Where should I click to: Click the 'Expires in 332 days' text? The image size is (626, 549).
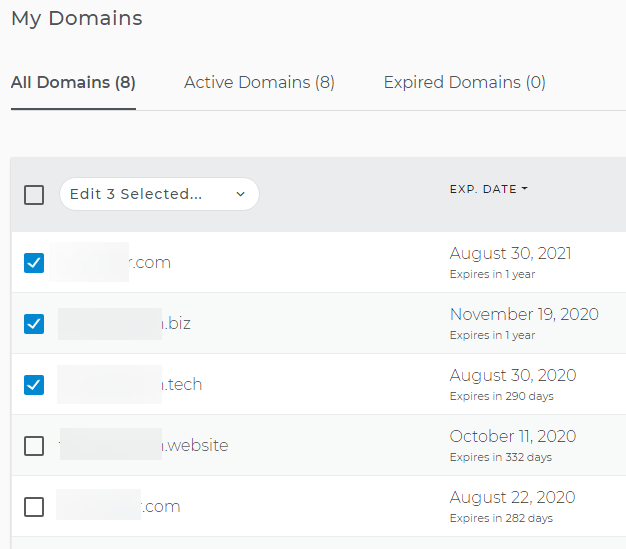[x=501, y=457]
